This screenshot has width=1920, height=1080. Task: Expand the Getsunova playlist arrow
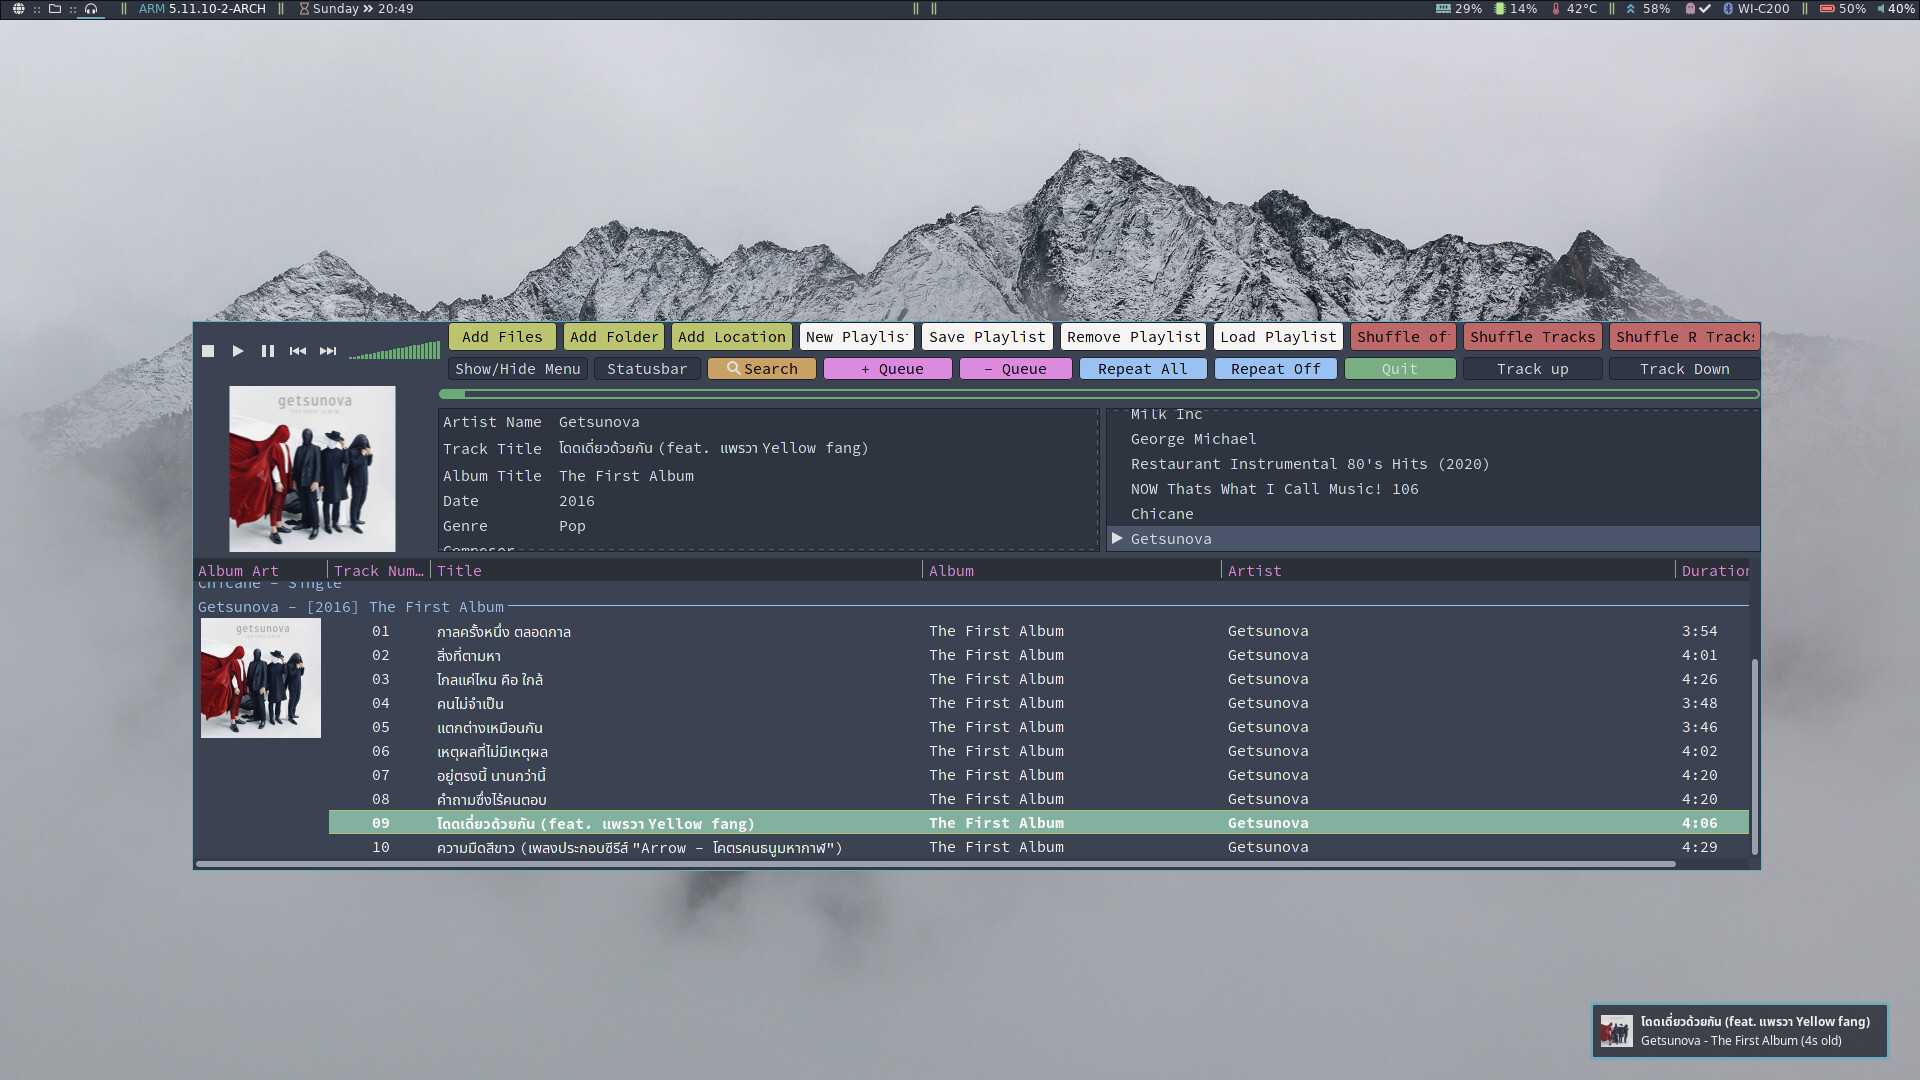click(x=1117, y=539)
